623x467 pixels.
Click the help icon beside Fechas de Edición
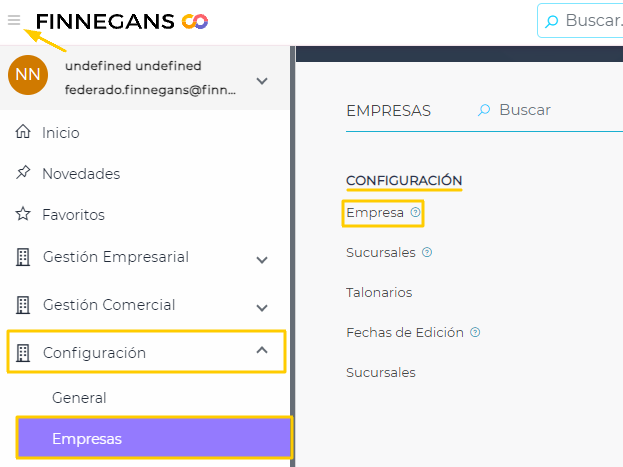pyautogui.click(x=475, y=332)
